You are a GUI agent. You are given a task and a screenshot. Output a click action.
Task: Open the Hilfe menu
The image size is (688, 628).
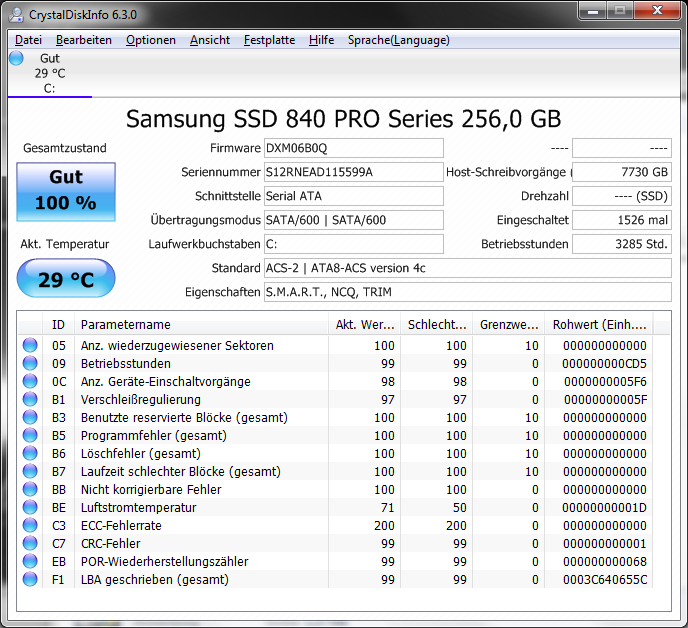tap(321, 40)
